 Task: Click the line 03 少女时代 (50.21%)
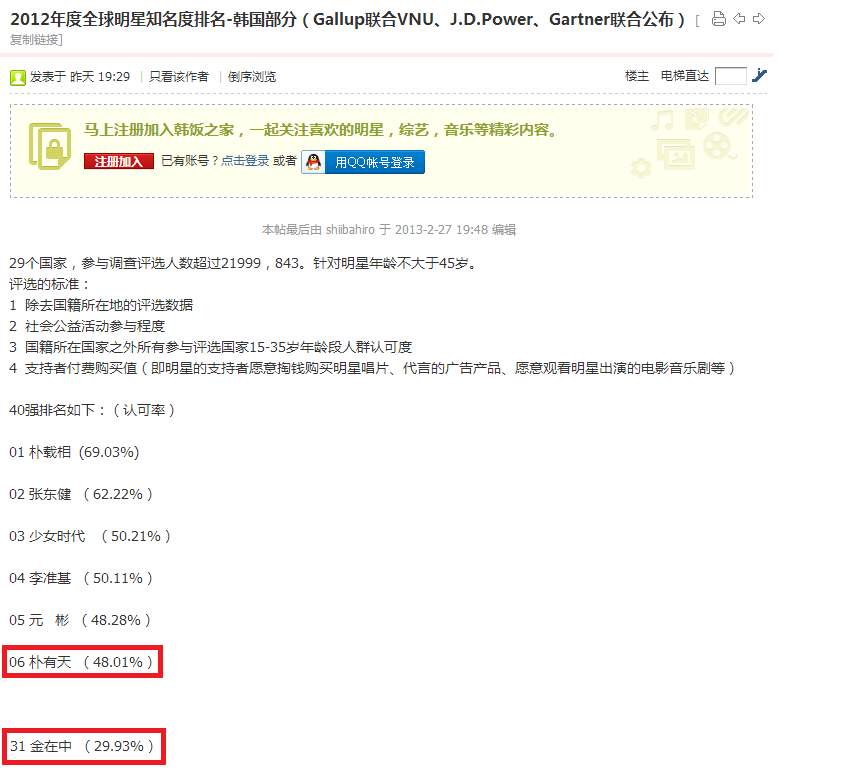(90, 536)
